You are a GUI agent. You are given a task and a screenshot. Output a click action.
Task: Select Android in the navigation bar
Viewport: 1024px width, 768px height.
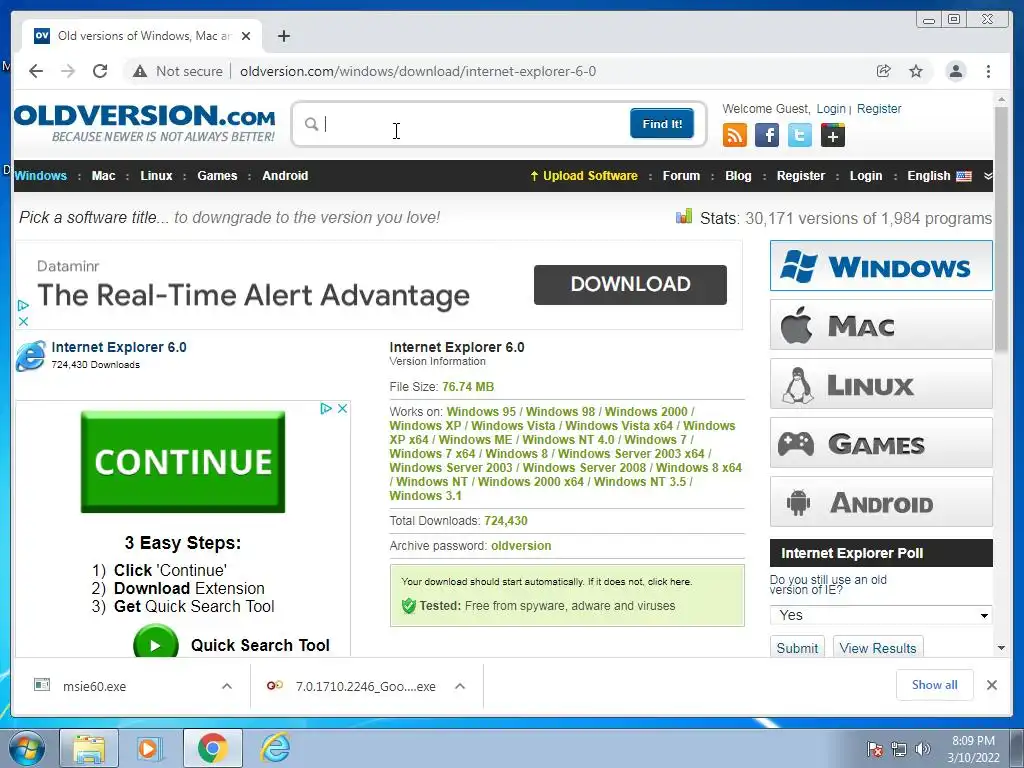pos(285,176)
